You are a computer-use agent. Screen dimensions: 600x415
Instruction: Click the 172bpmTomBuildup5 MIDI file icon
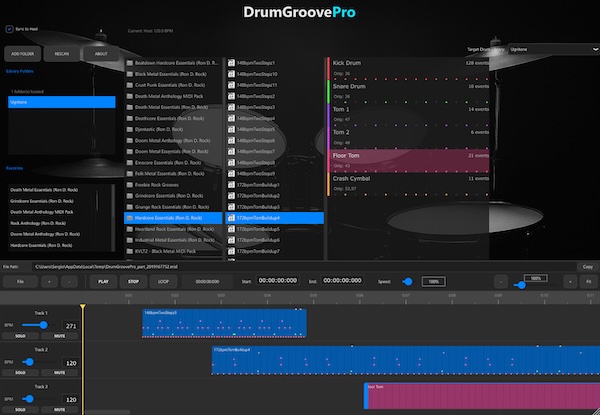pos(231,229)
